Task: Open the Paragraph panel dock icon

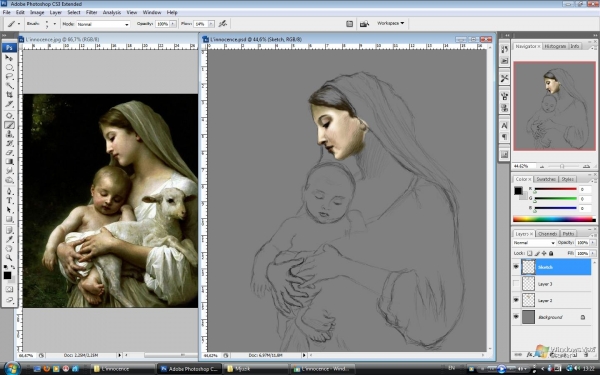Action: [504, 137]
